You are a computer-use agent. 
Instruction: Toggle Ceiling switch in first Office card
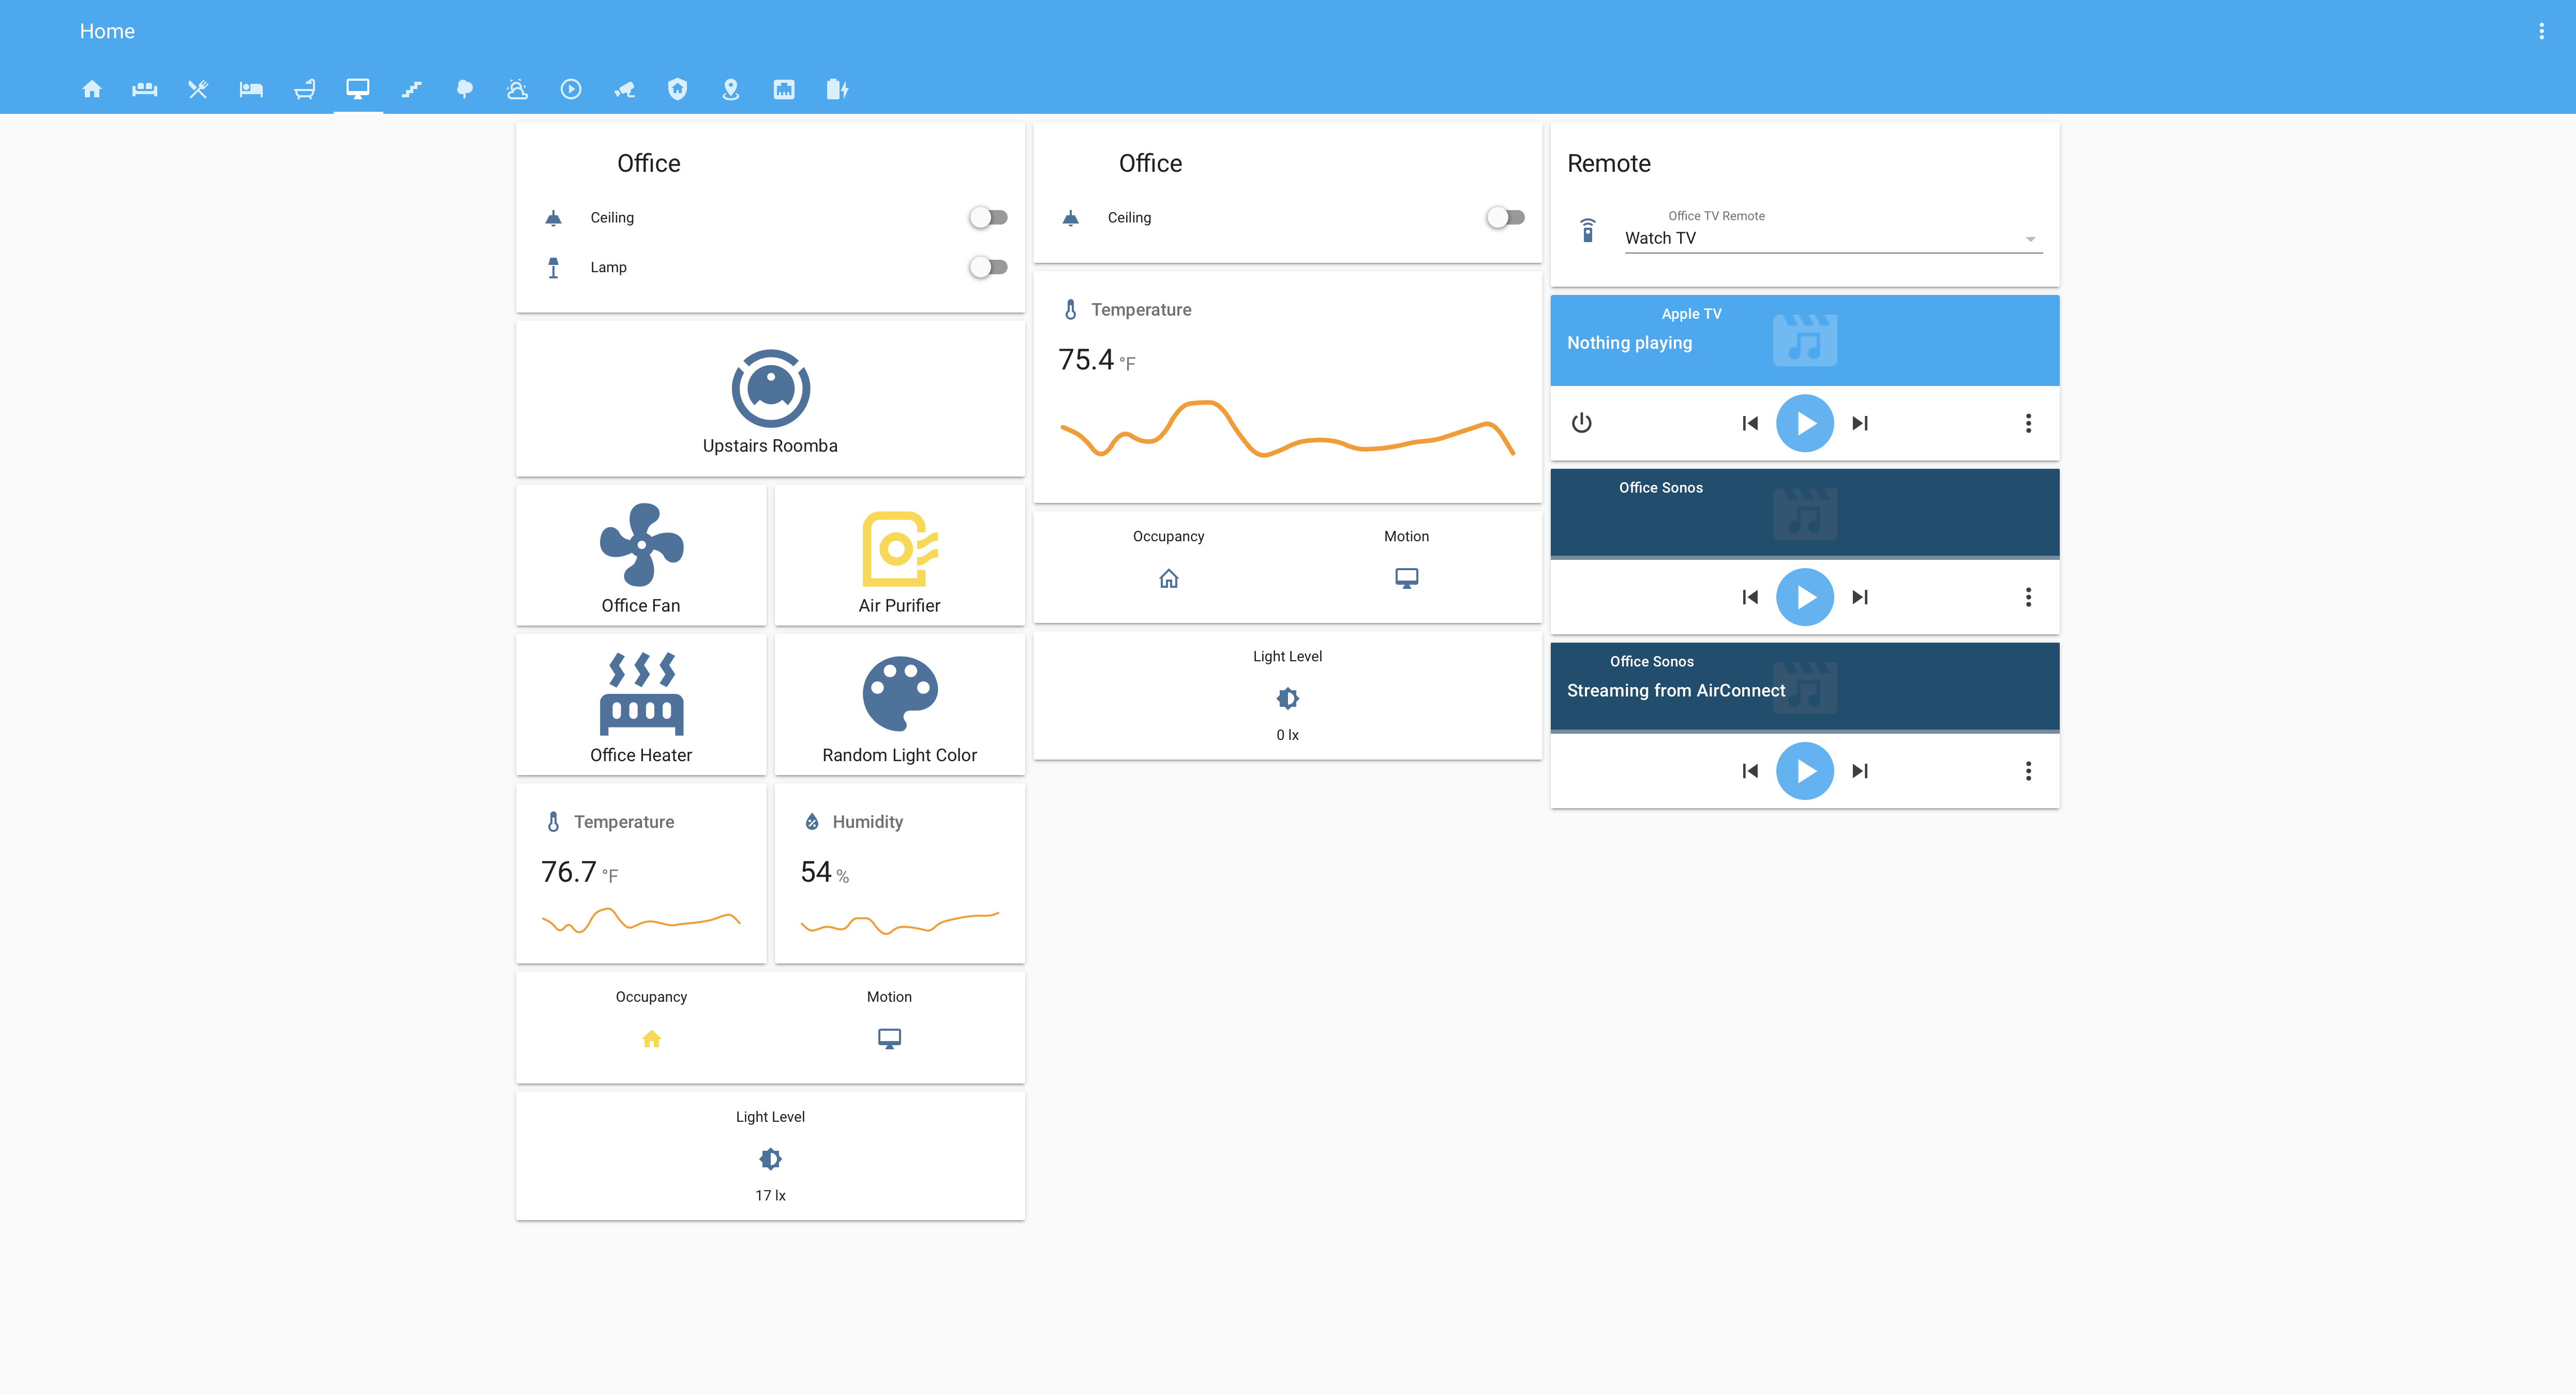pos(988,217)
